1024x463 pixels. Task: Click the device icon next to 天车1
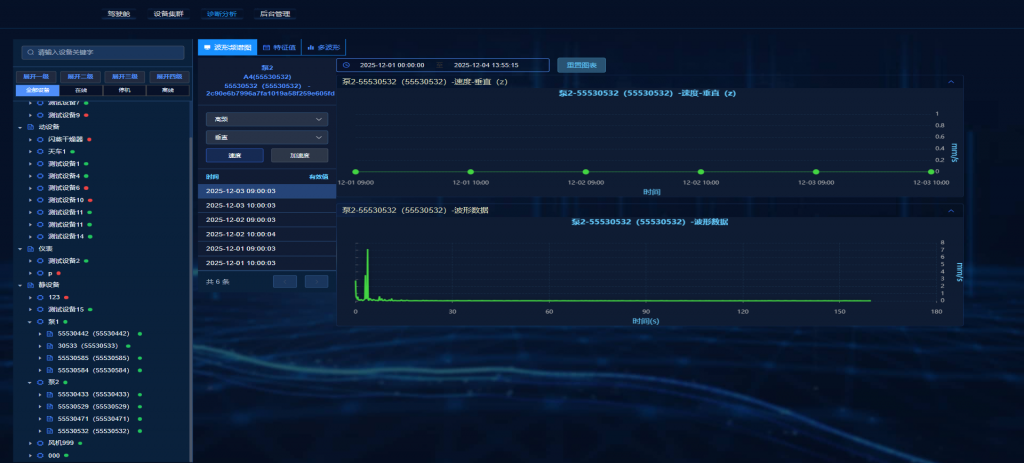[40, 151]
